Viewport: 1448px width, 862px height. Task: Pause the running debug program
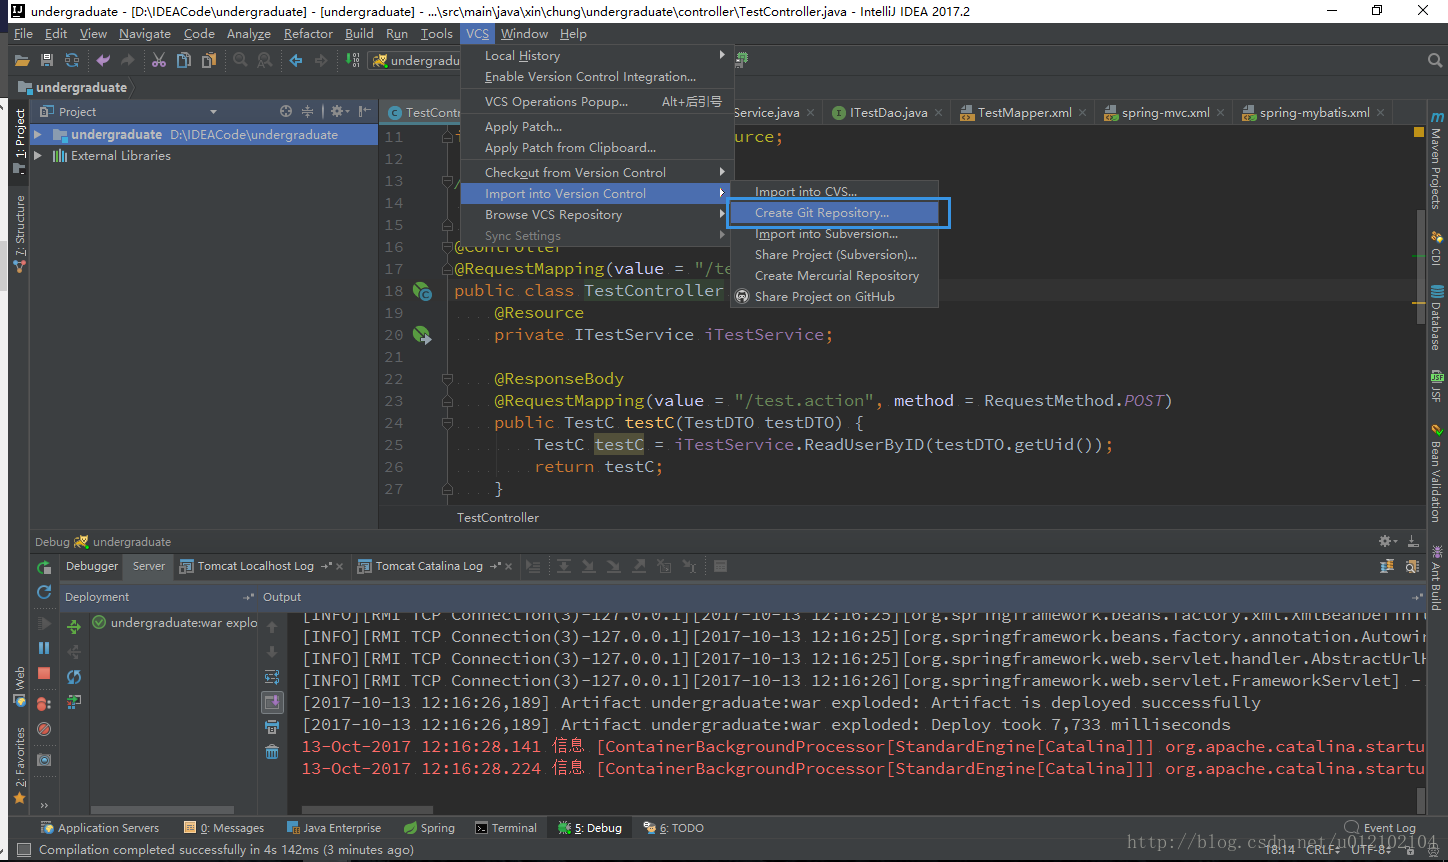(44, 648)
